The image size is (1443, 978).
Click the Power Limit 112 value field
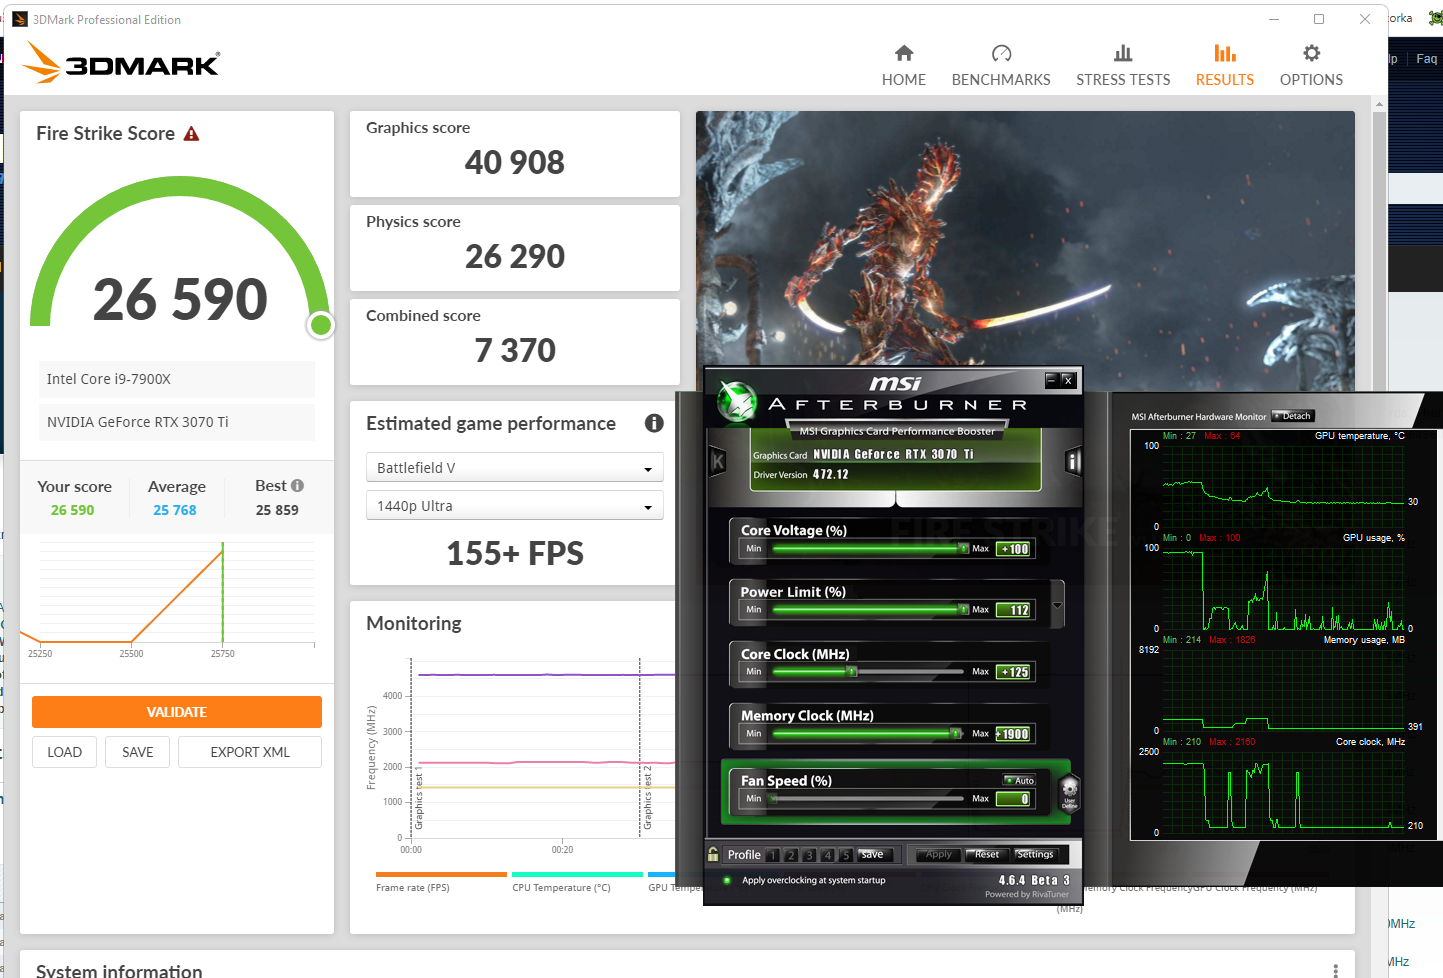(x=1015, y=610)
